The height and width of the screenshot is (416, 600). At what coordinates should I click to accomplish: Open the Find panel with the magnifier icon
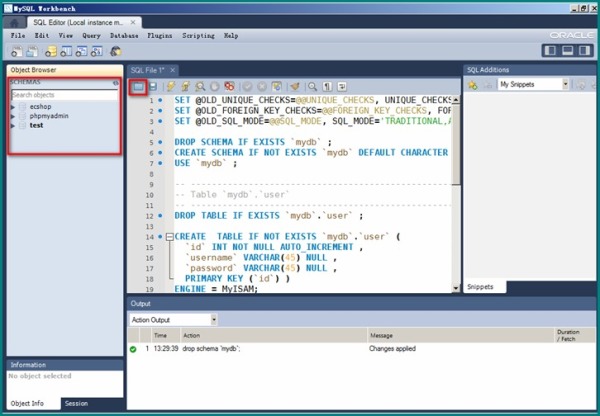(x=313, y=87)
